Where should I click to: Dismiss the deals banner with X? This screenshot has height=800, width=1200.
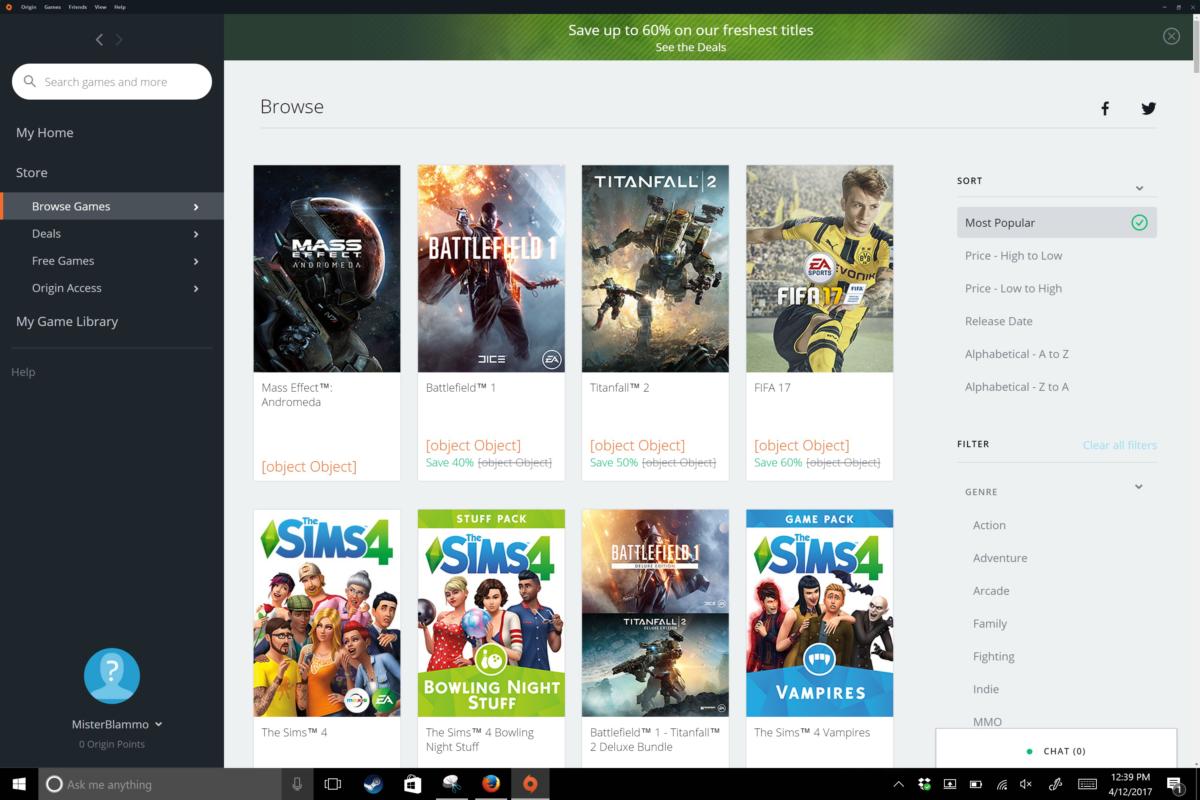(1171, 36)
